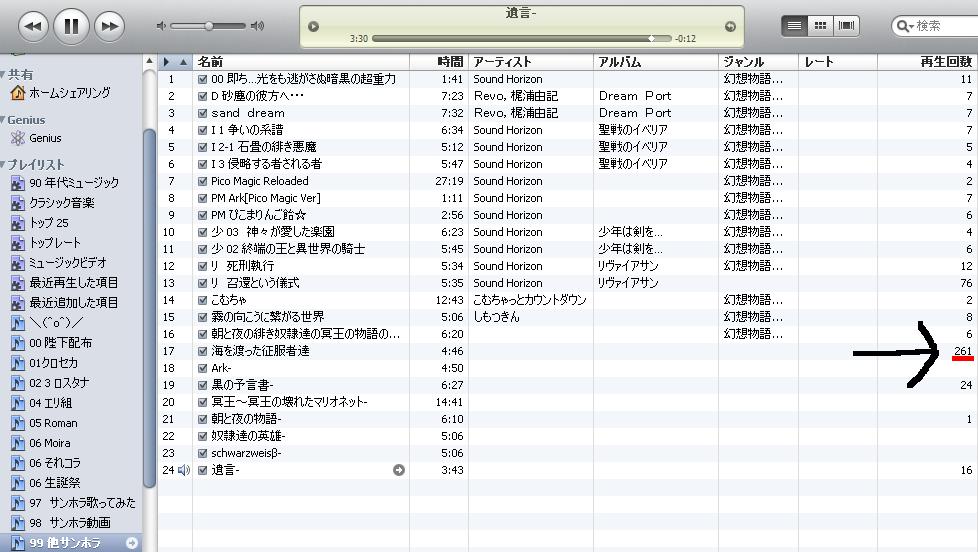Image resolution: width=978 pixels, height=552 pixels.
Task: Uncheck the Pico Magic Reloaded checkbox
Action: click(x=202, y=182)
